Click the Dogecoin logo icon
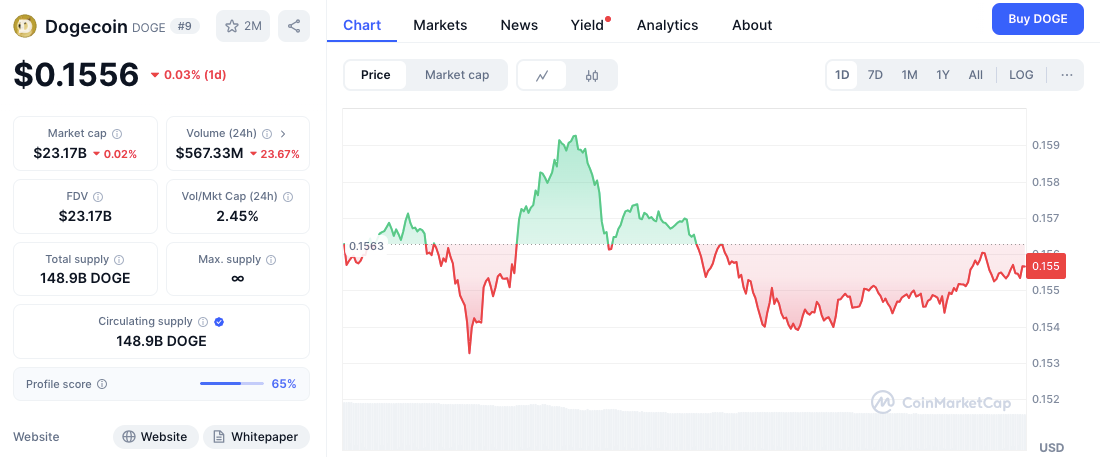 click(25, 26)
